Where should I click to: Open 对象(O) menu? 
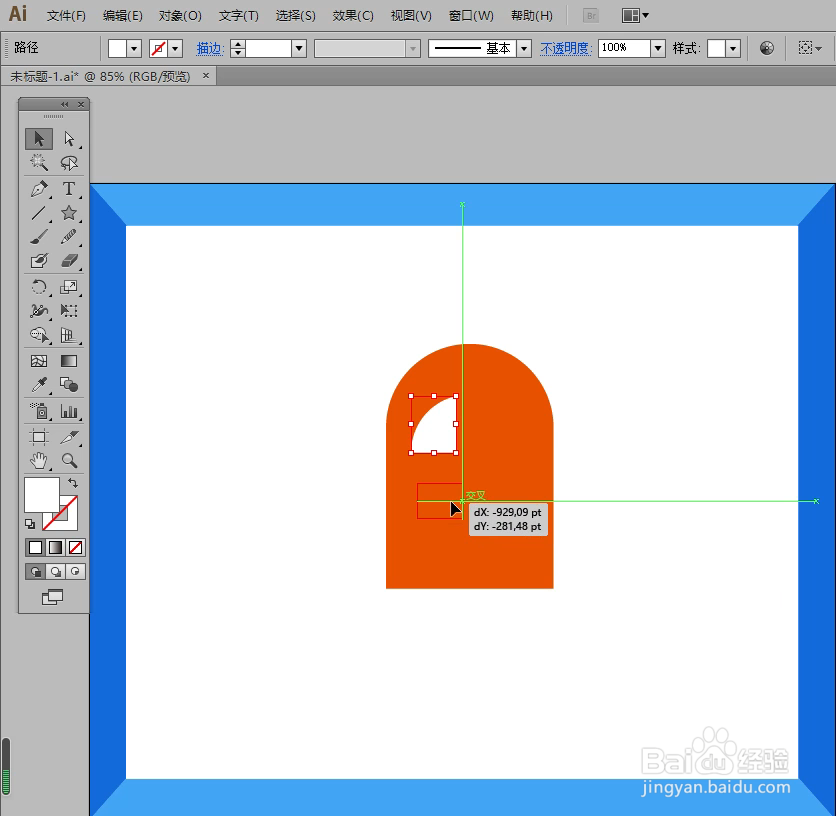pos(180,15)
